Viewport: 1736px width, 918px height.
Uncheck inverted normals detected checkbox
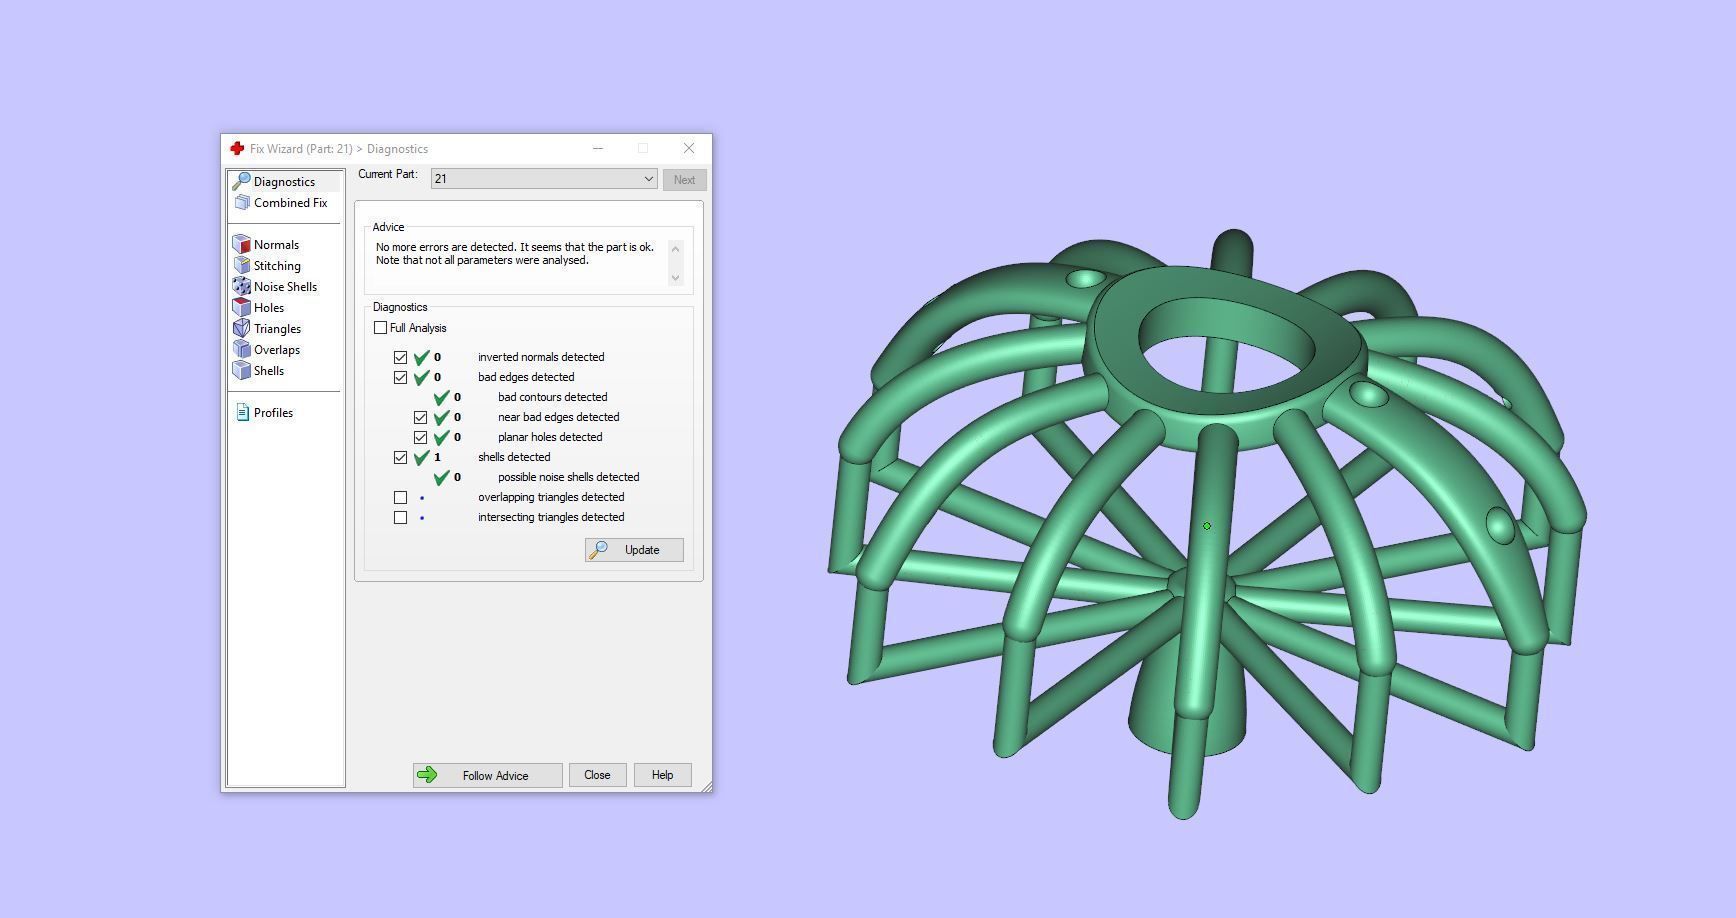point(400,357)
